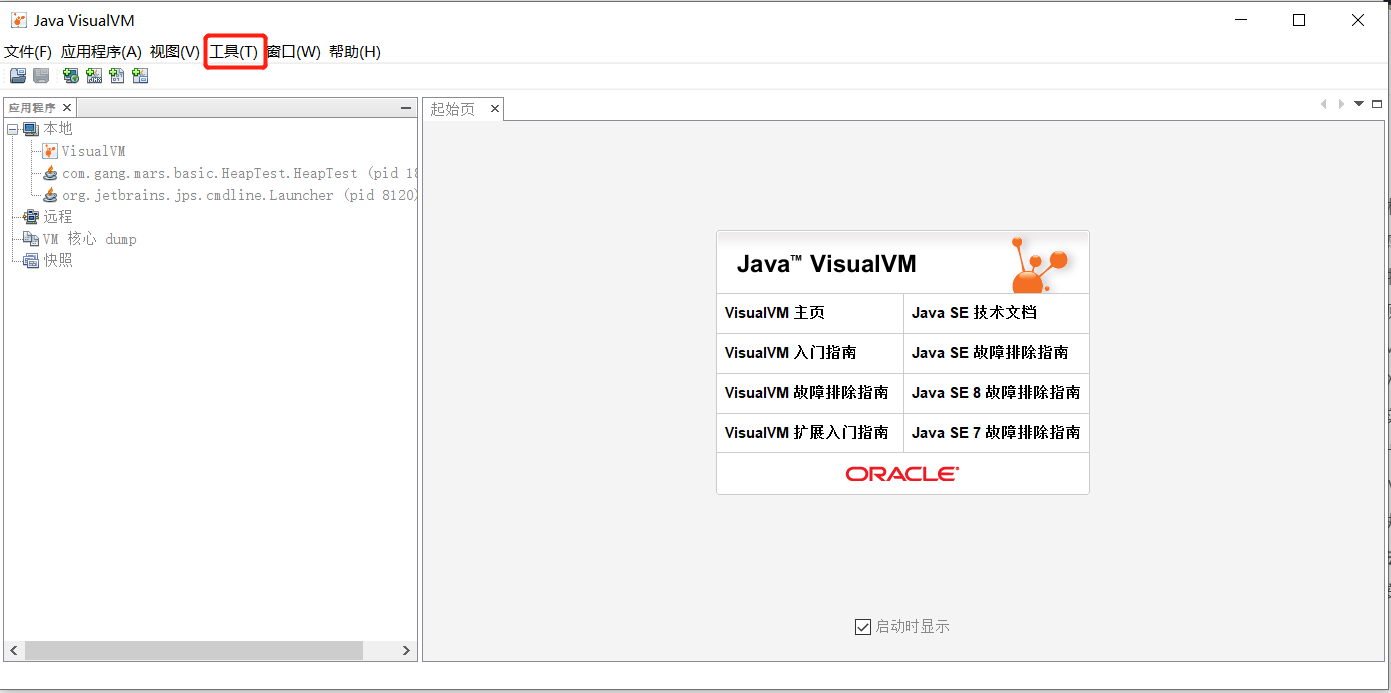Open the 帮助(H) menu

(x=355, y=52)
